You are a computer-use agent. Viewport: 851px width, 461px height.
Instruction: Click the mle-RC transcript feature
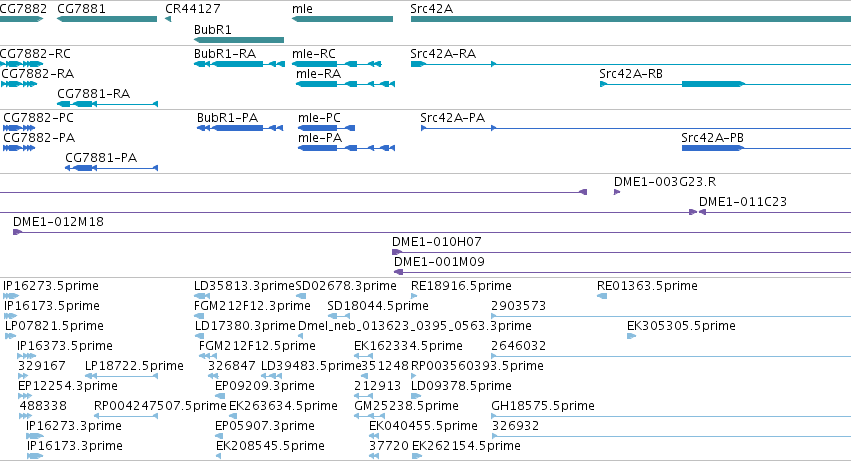click(x=336, y=64)
